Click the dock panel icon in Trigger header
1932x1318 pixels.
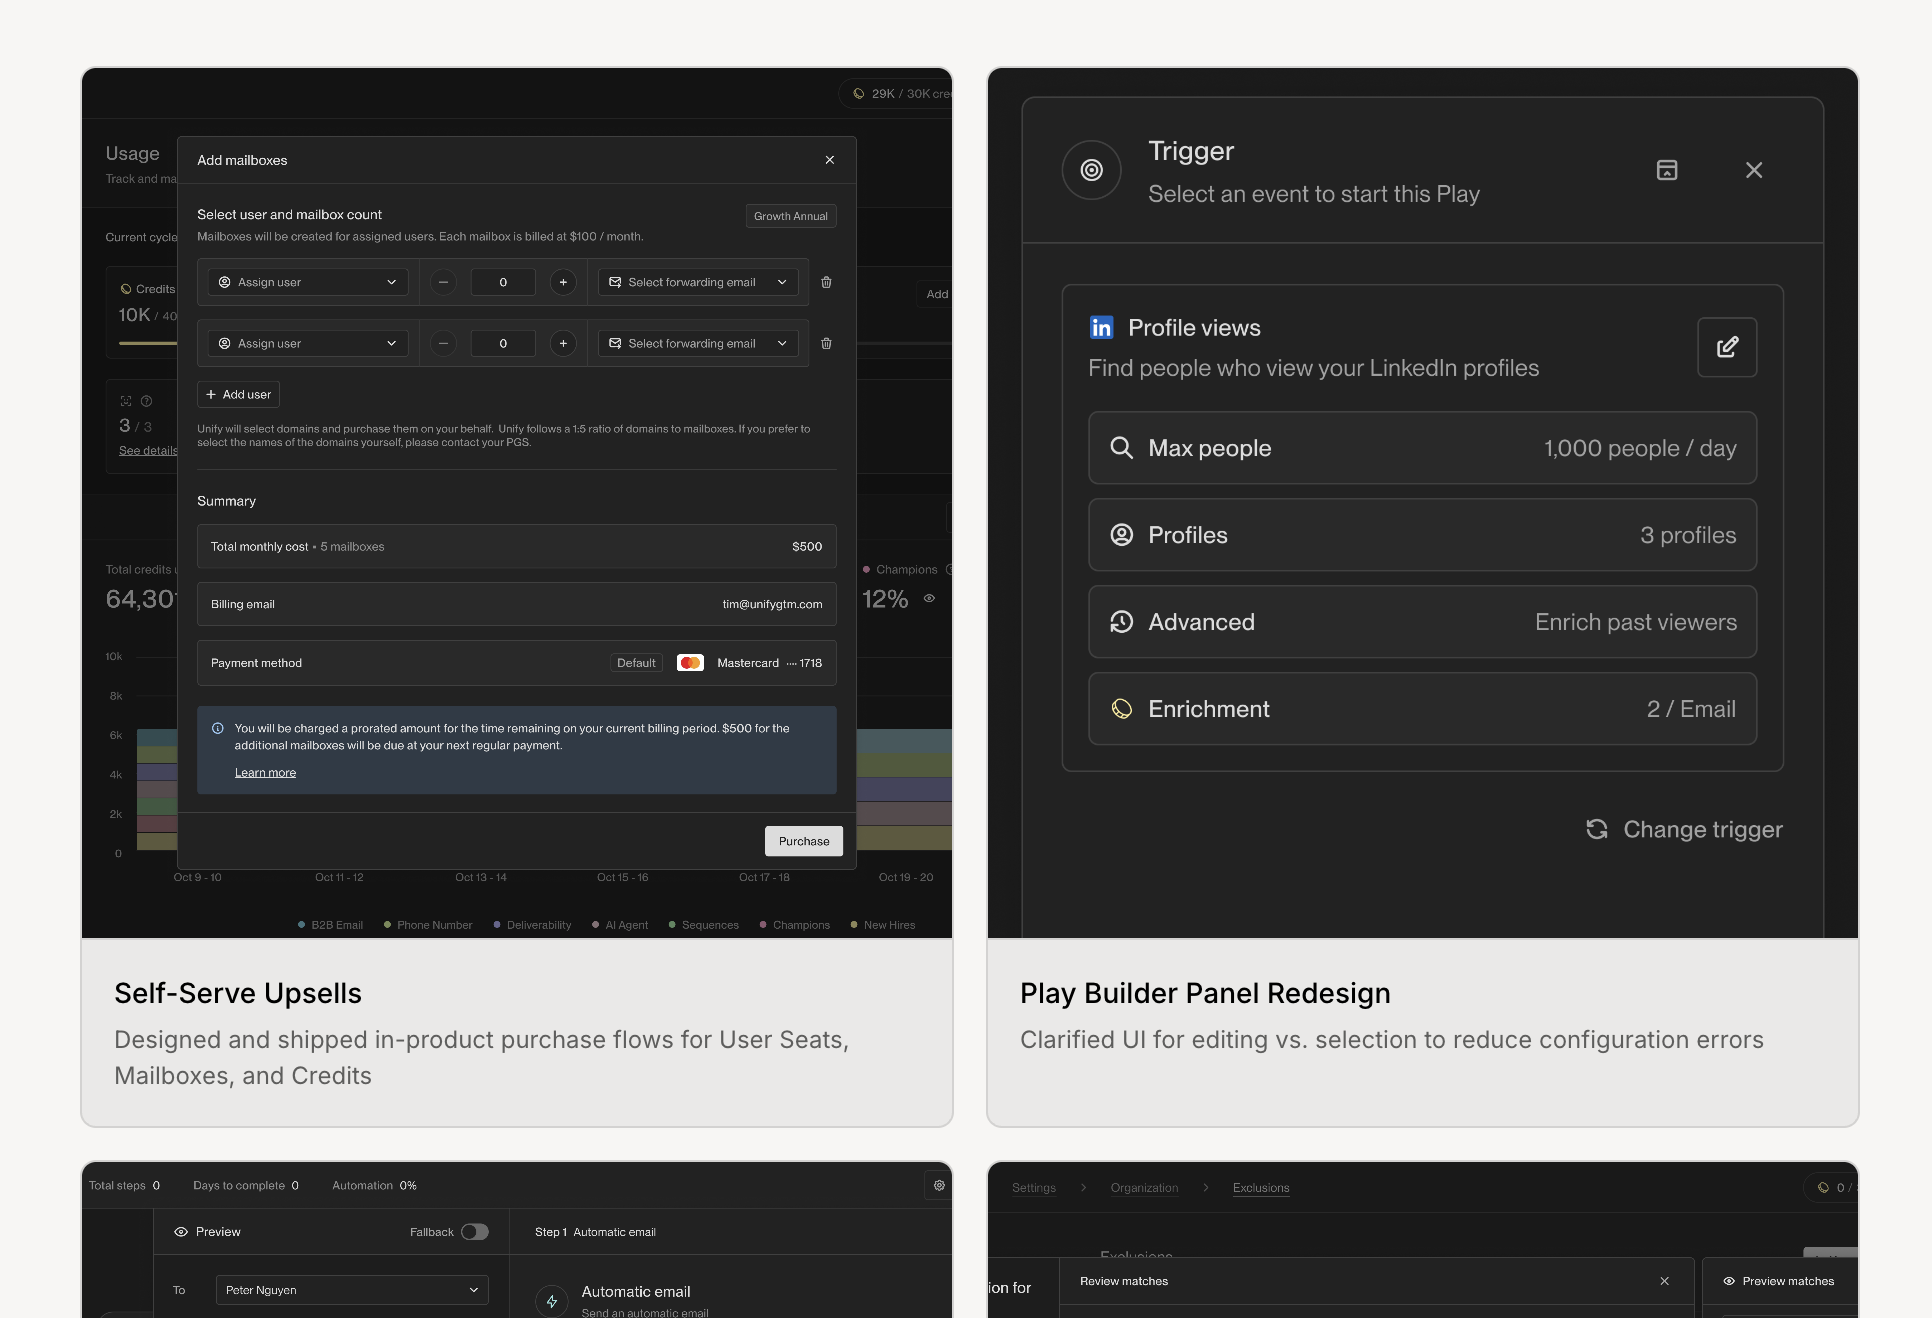[1667, 170]
